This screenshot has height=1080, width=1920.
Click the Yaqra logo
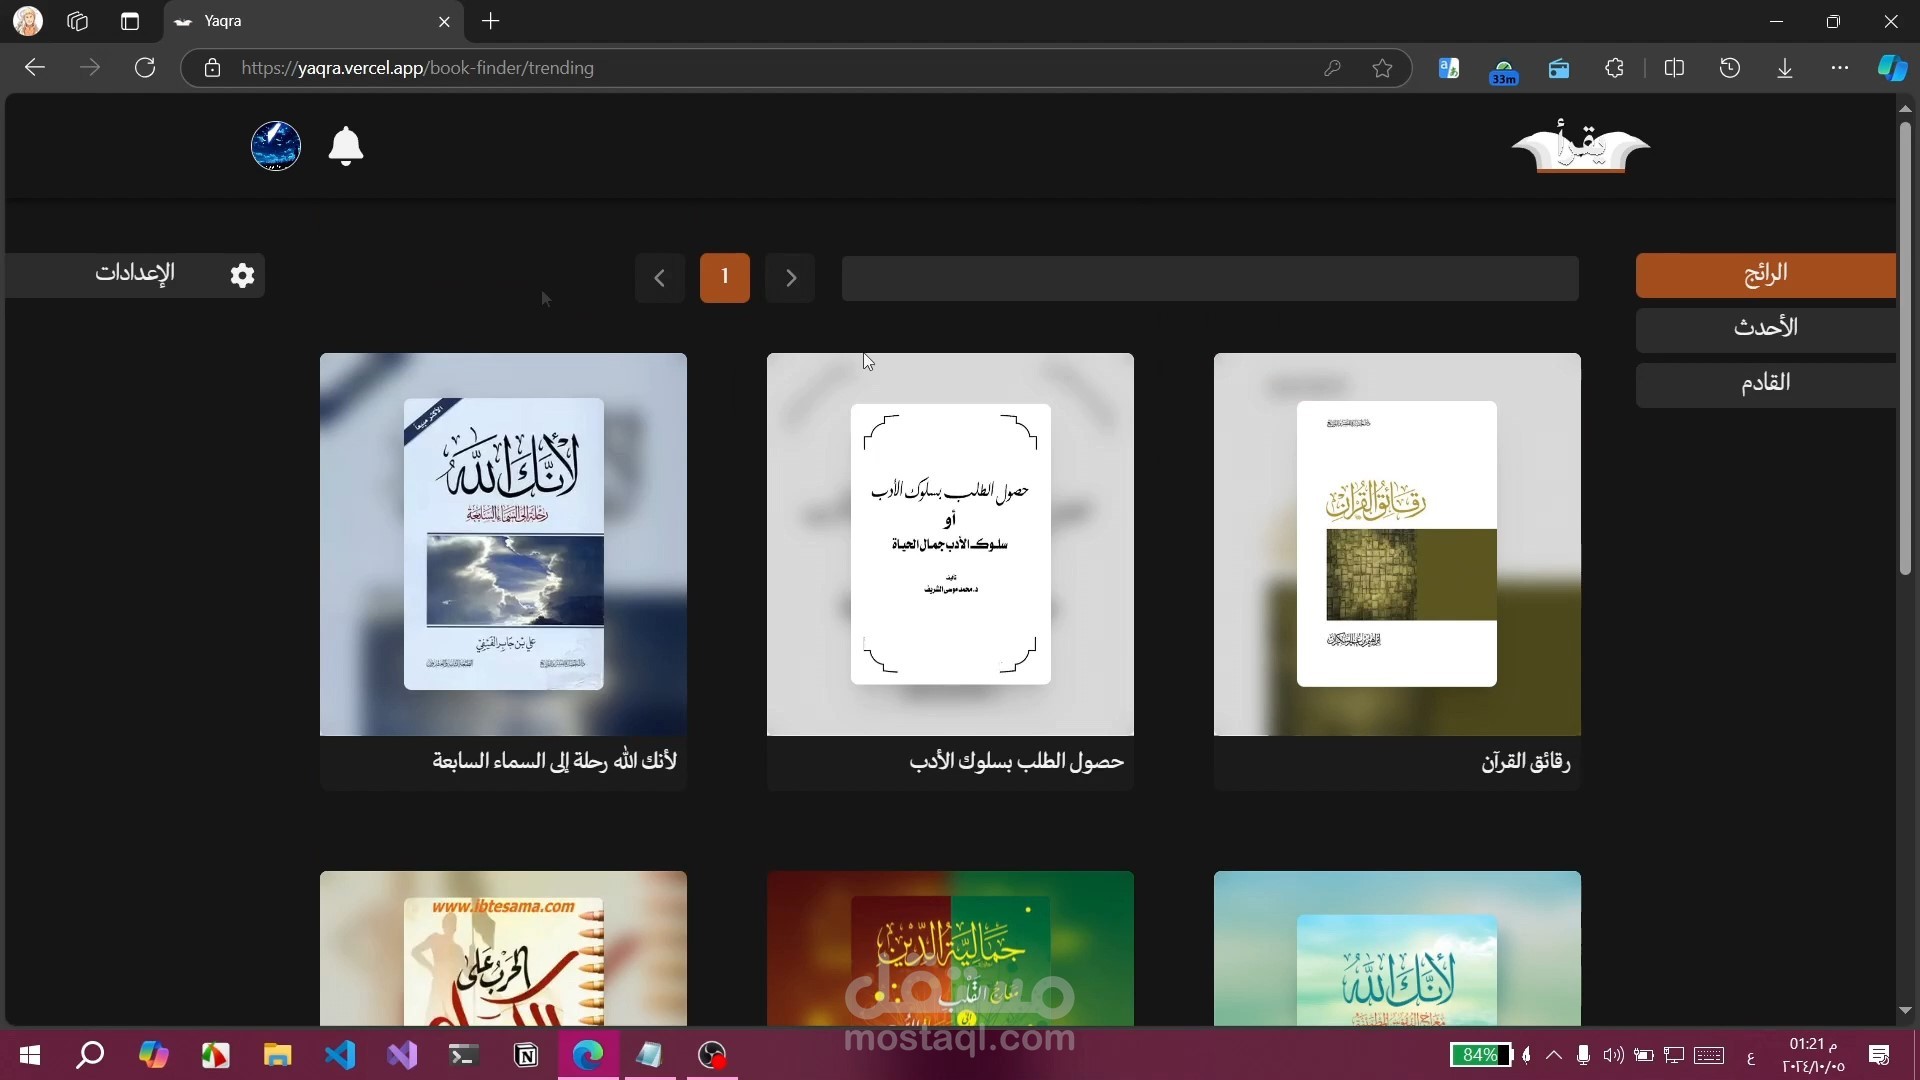click(1580, 147)
